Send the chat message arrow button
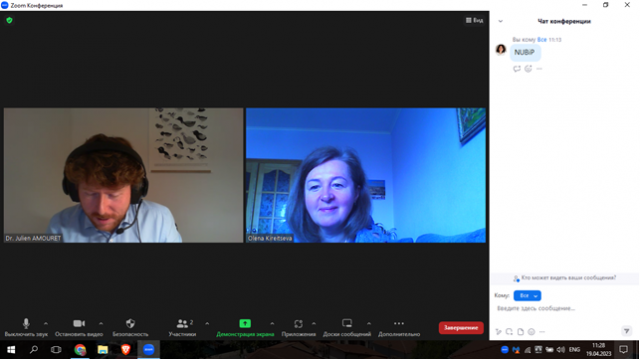This screenshot has height=360, width=640. (x=627, y=331)
